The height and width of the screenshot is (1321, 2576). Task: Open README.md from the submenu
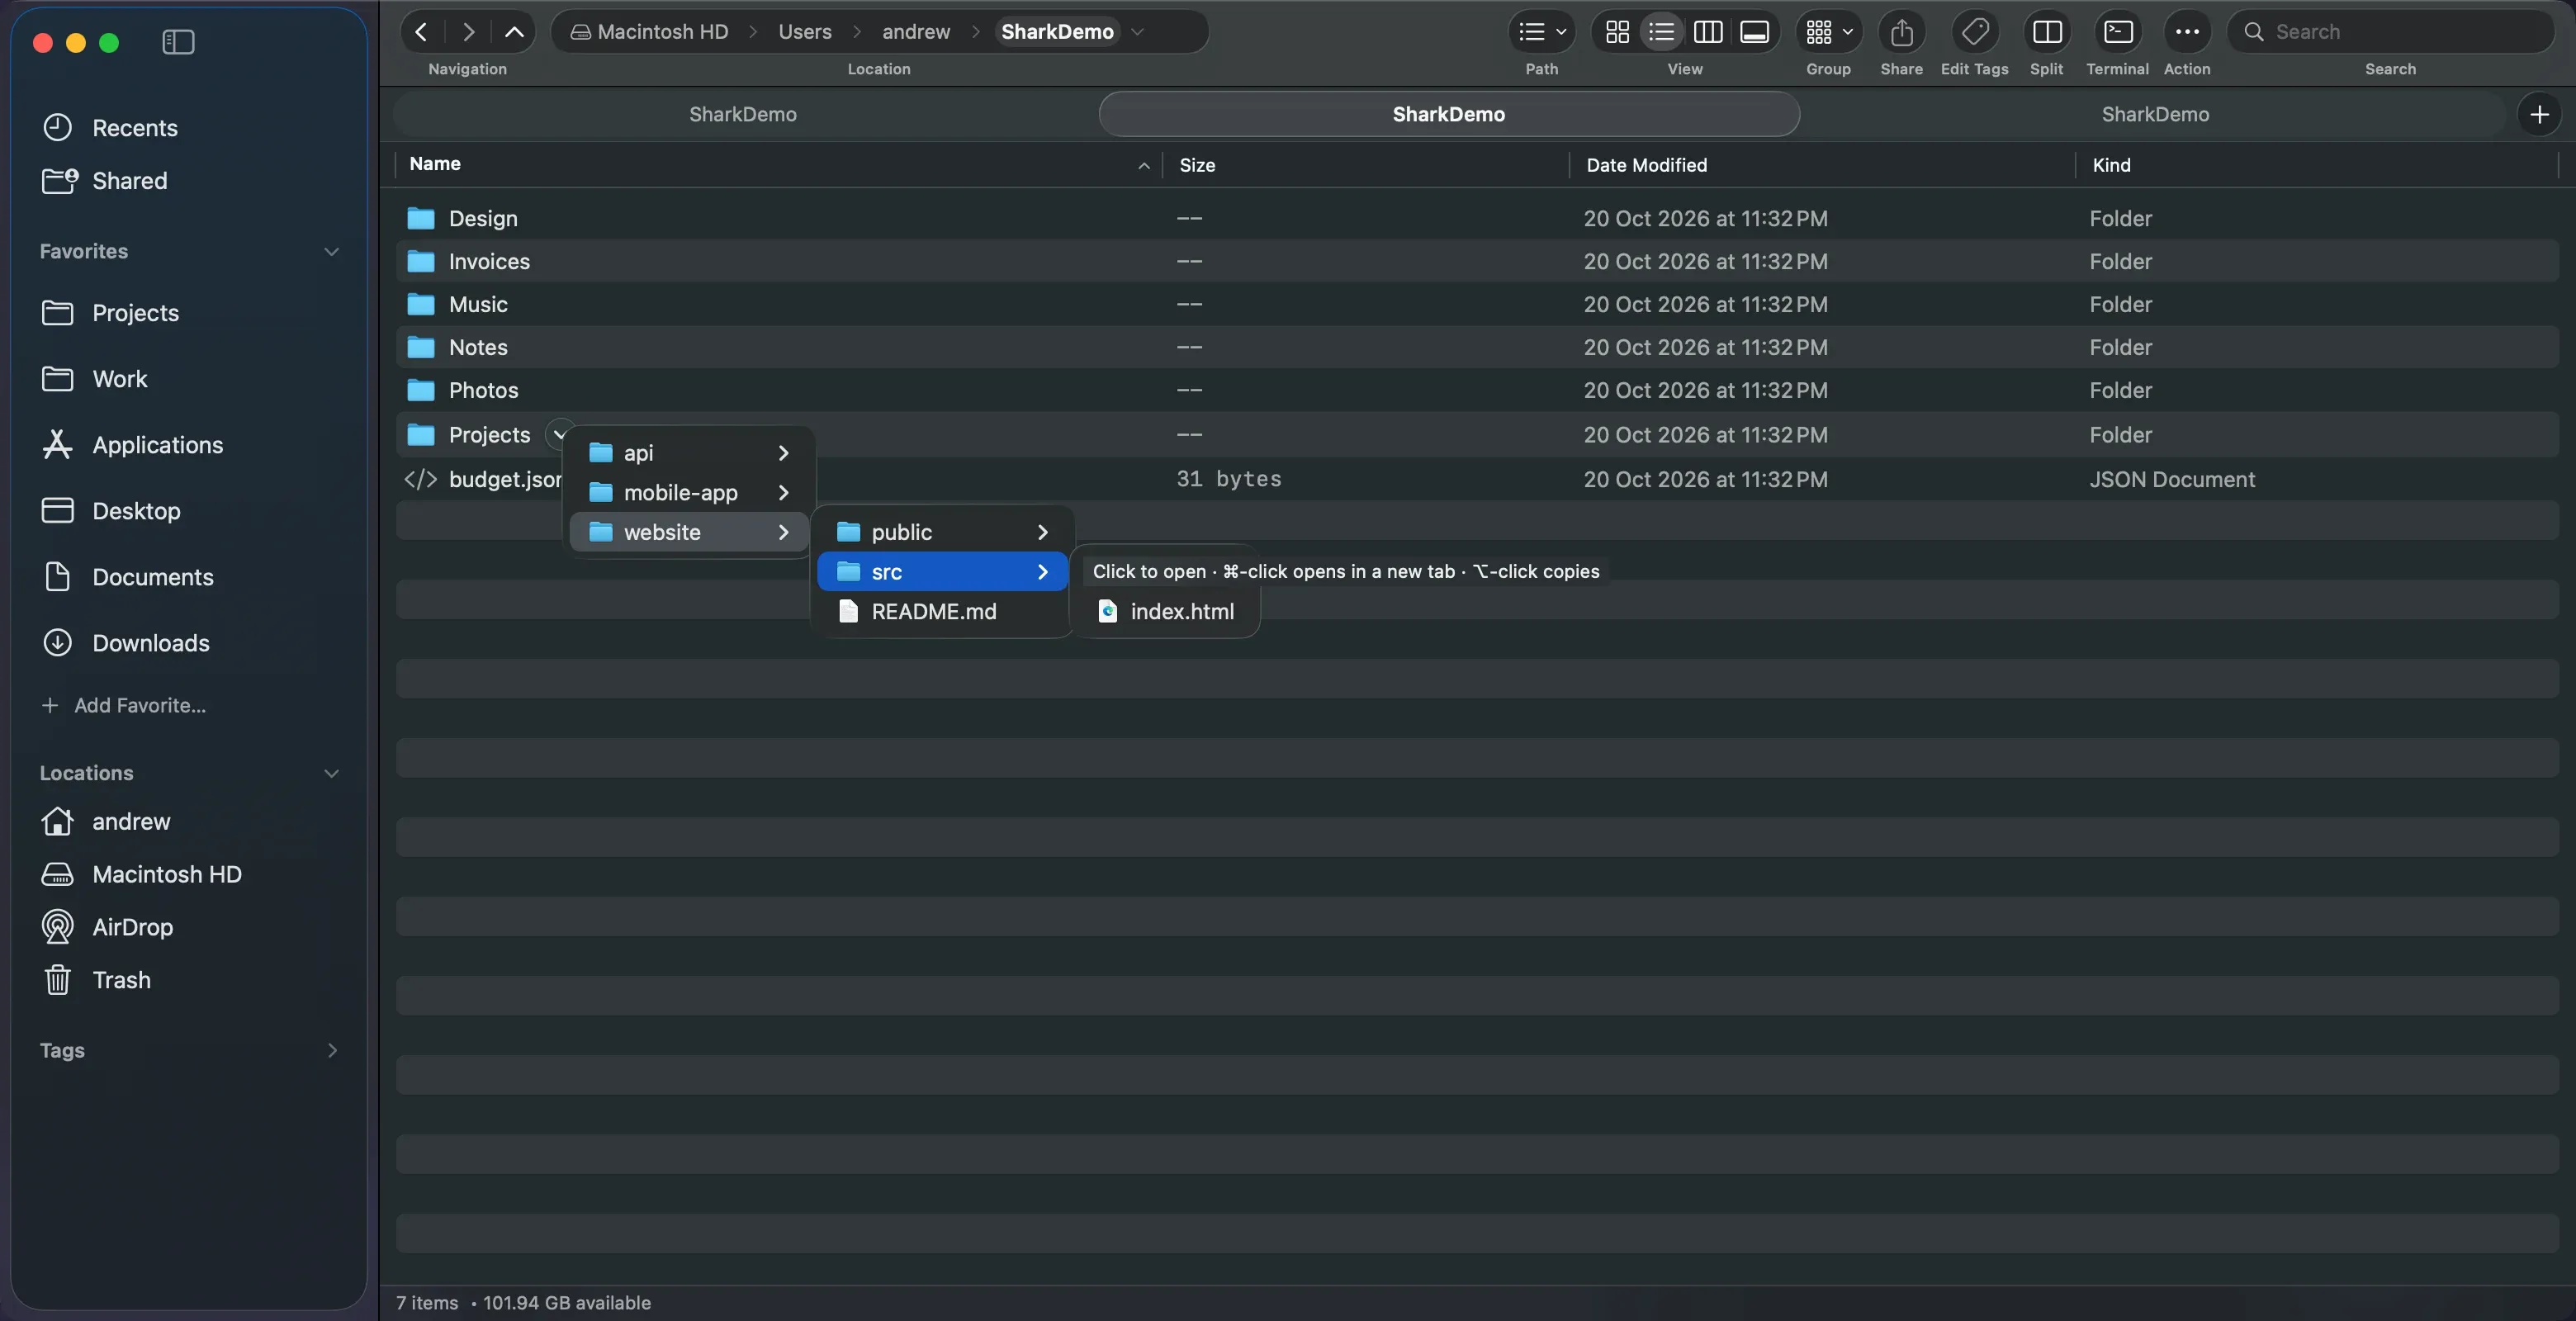pyautogui.click(x=943, y=611)
